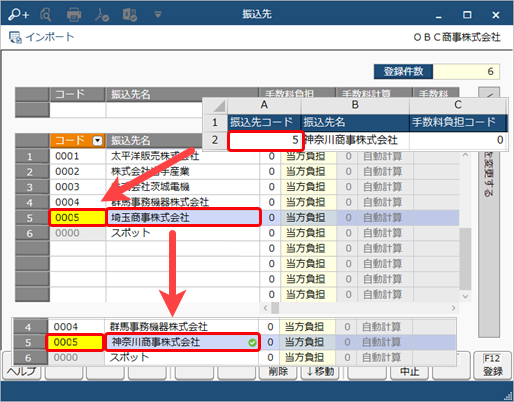Viewport: 514px width, 402px height.
Task: Export to Excel icon
Action: pos(130,15)
